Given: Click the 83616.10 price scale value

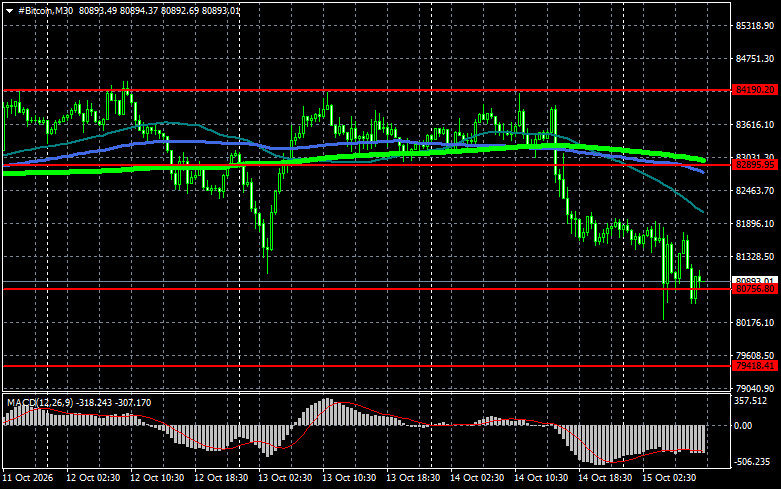Looking at the screenshot, I should (755, 124).
